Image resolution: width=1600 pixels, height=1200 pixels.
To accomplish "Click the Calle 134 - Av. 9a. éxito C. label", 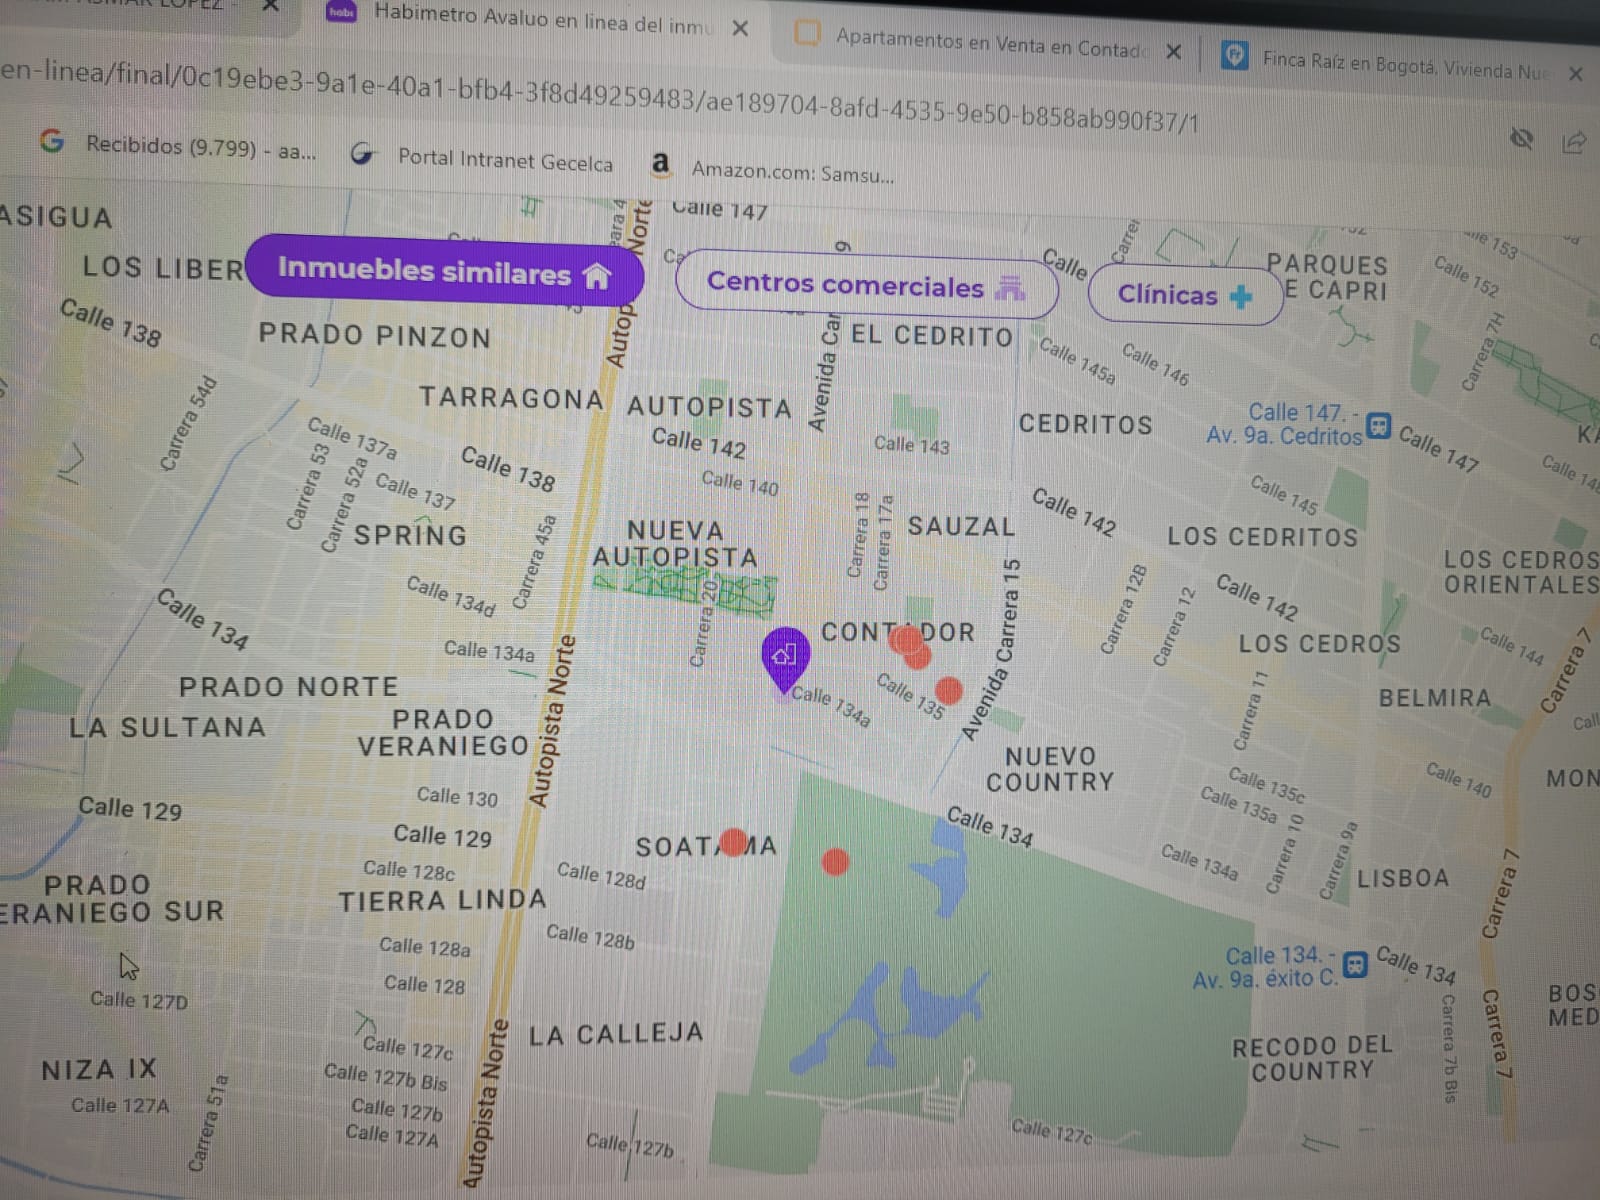I will (1265, 967).
